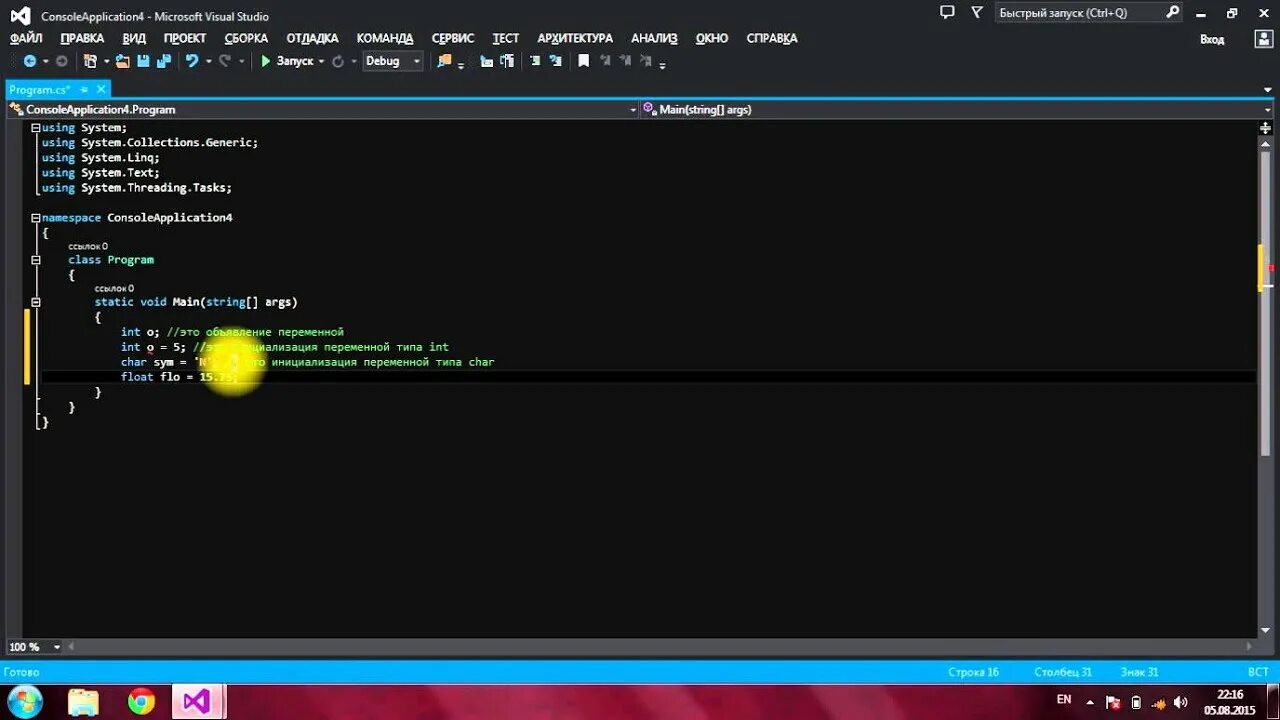This screenshot has height=720, width=1280.
Task: Open the КОМАНДА menu
Action: (x=385, y=38)
